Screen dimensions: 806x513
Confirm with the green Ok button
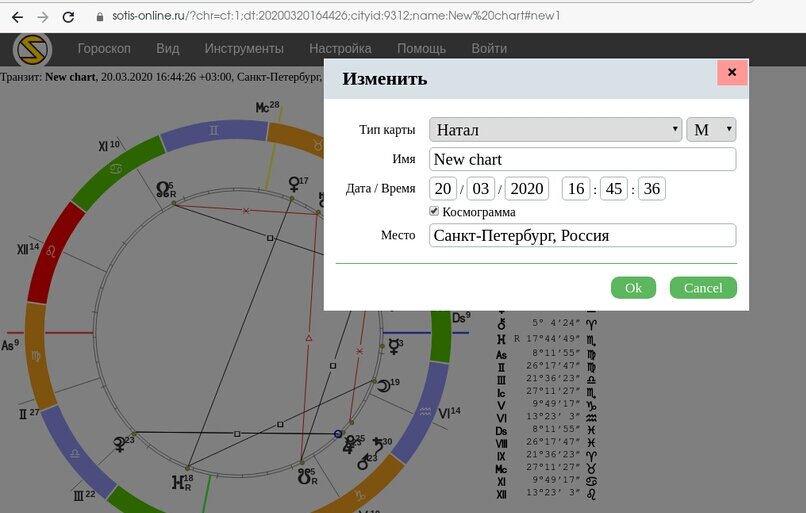pos(633,288)
